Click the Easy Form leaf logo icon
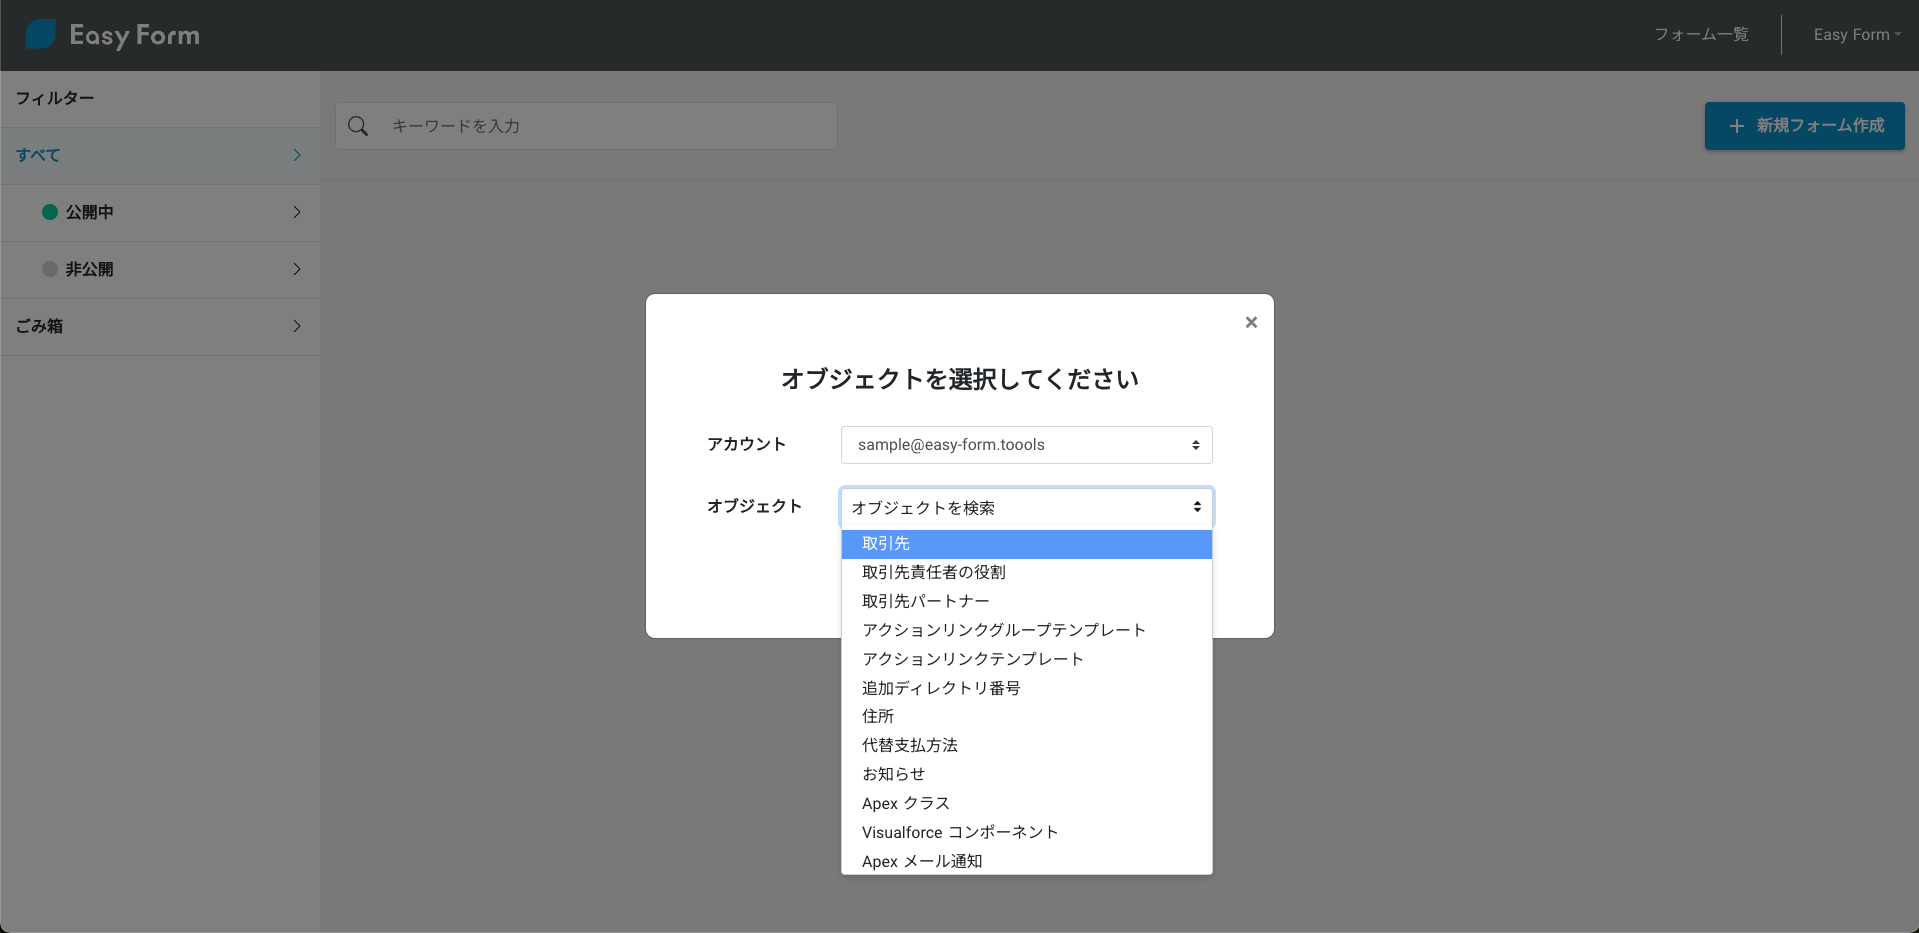 [x=41, y=35]
